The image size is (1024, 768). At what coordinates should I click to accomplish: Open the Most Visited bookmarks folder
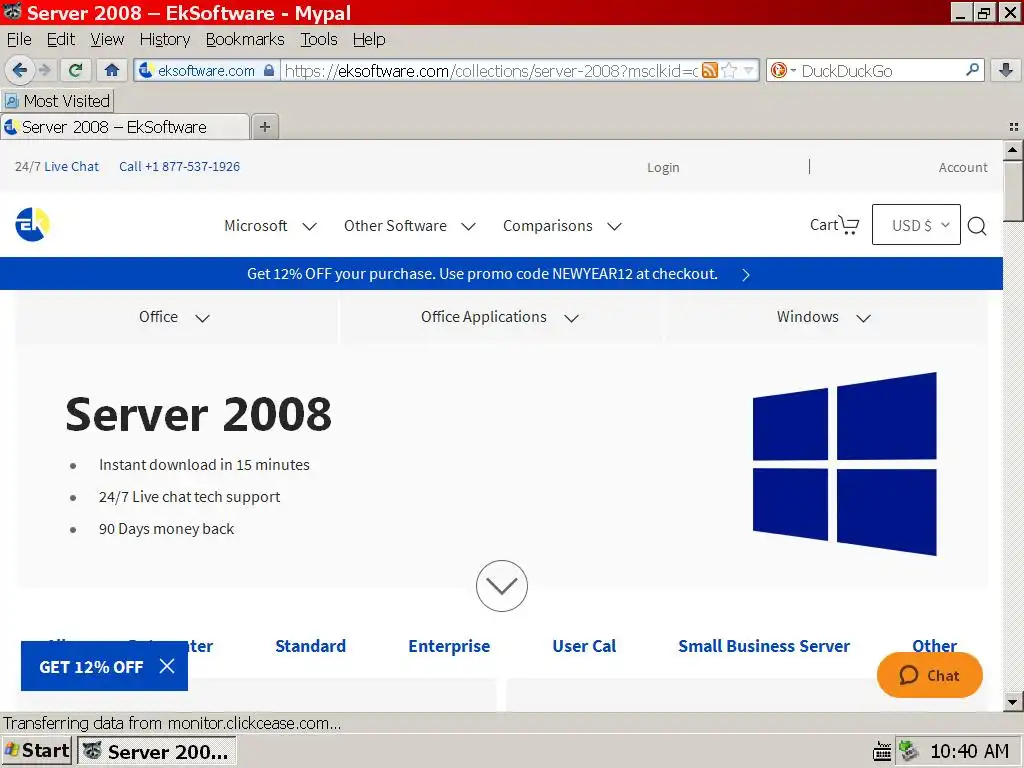coord(57,101)
